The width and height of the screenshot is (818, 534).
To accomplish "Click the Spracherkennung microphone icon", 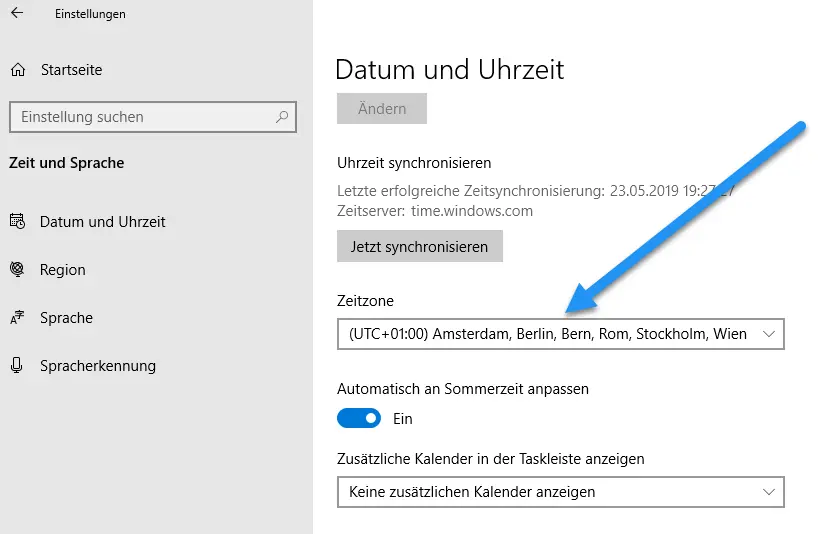I will click(17, 366).
